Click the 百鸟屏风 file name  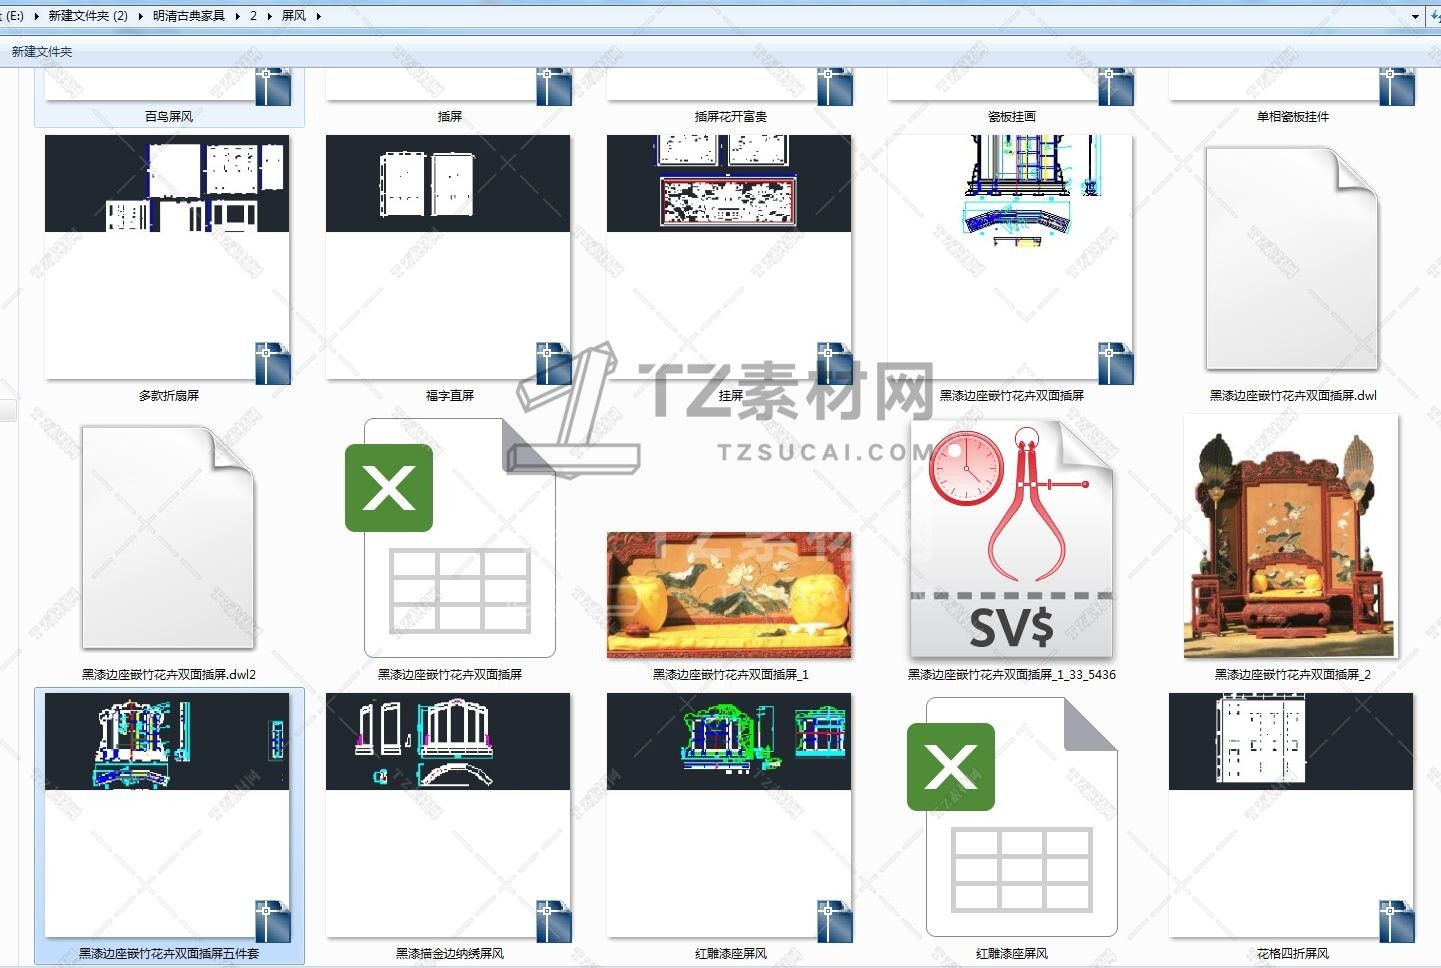coord(169,117)
